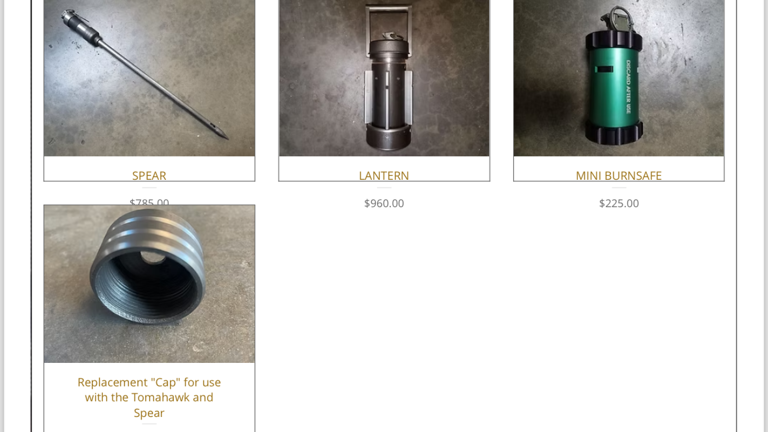Open the Mini Burnsafe product photo

pos(619,78)
